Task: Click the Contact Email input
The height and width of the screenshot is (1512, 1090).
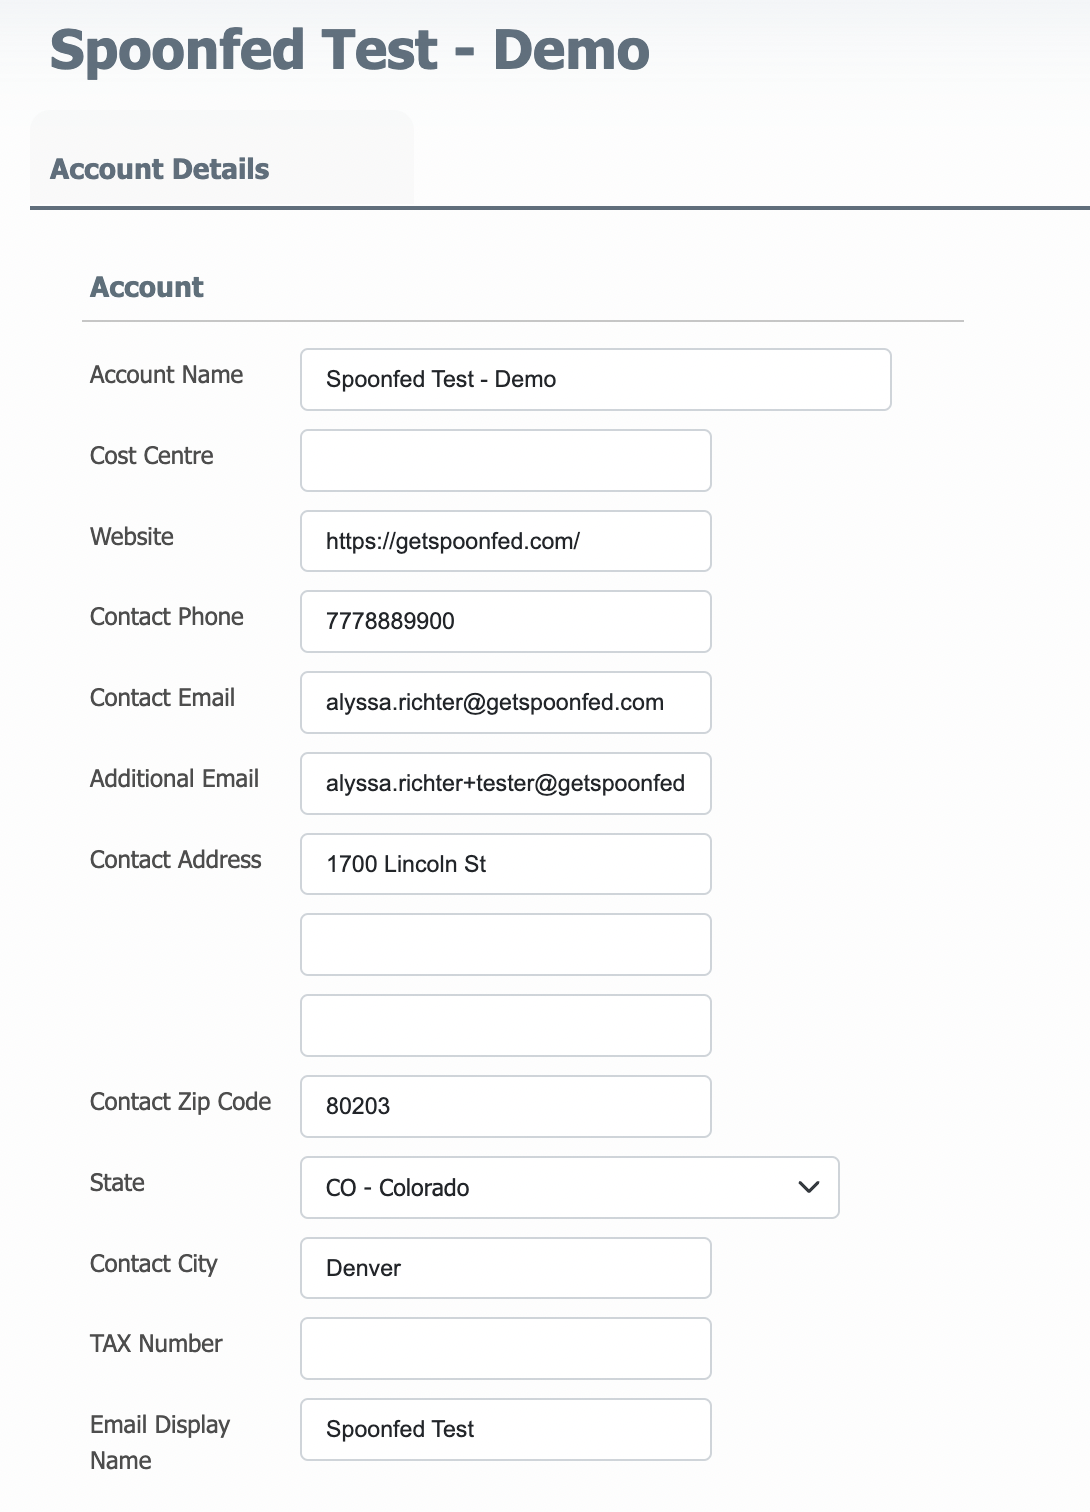Action: coord(506,702)
